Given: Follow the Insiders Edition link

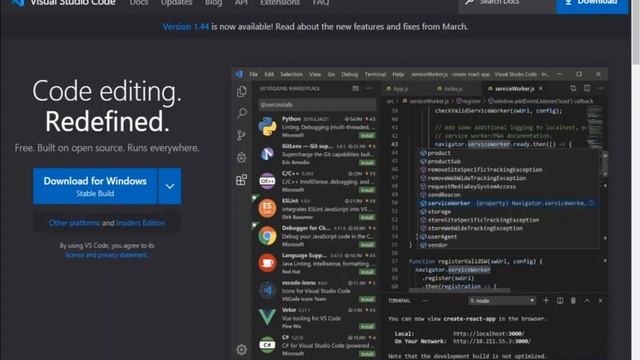Looking at the screenshot, I should (x=141, y=223).
